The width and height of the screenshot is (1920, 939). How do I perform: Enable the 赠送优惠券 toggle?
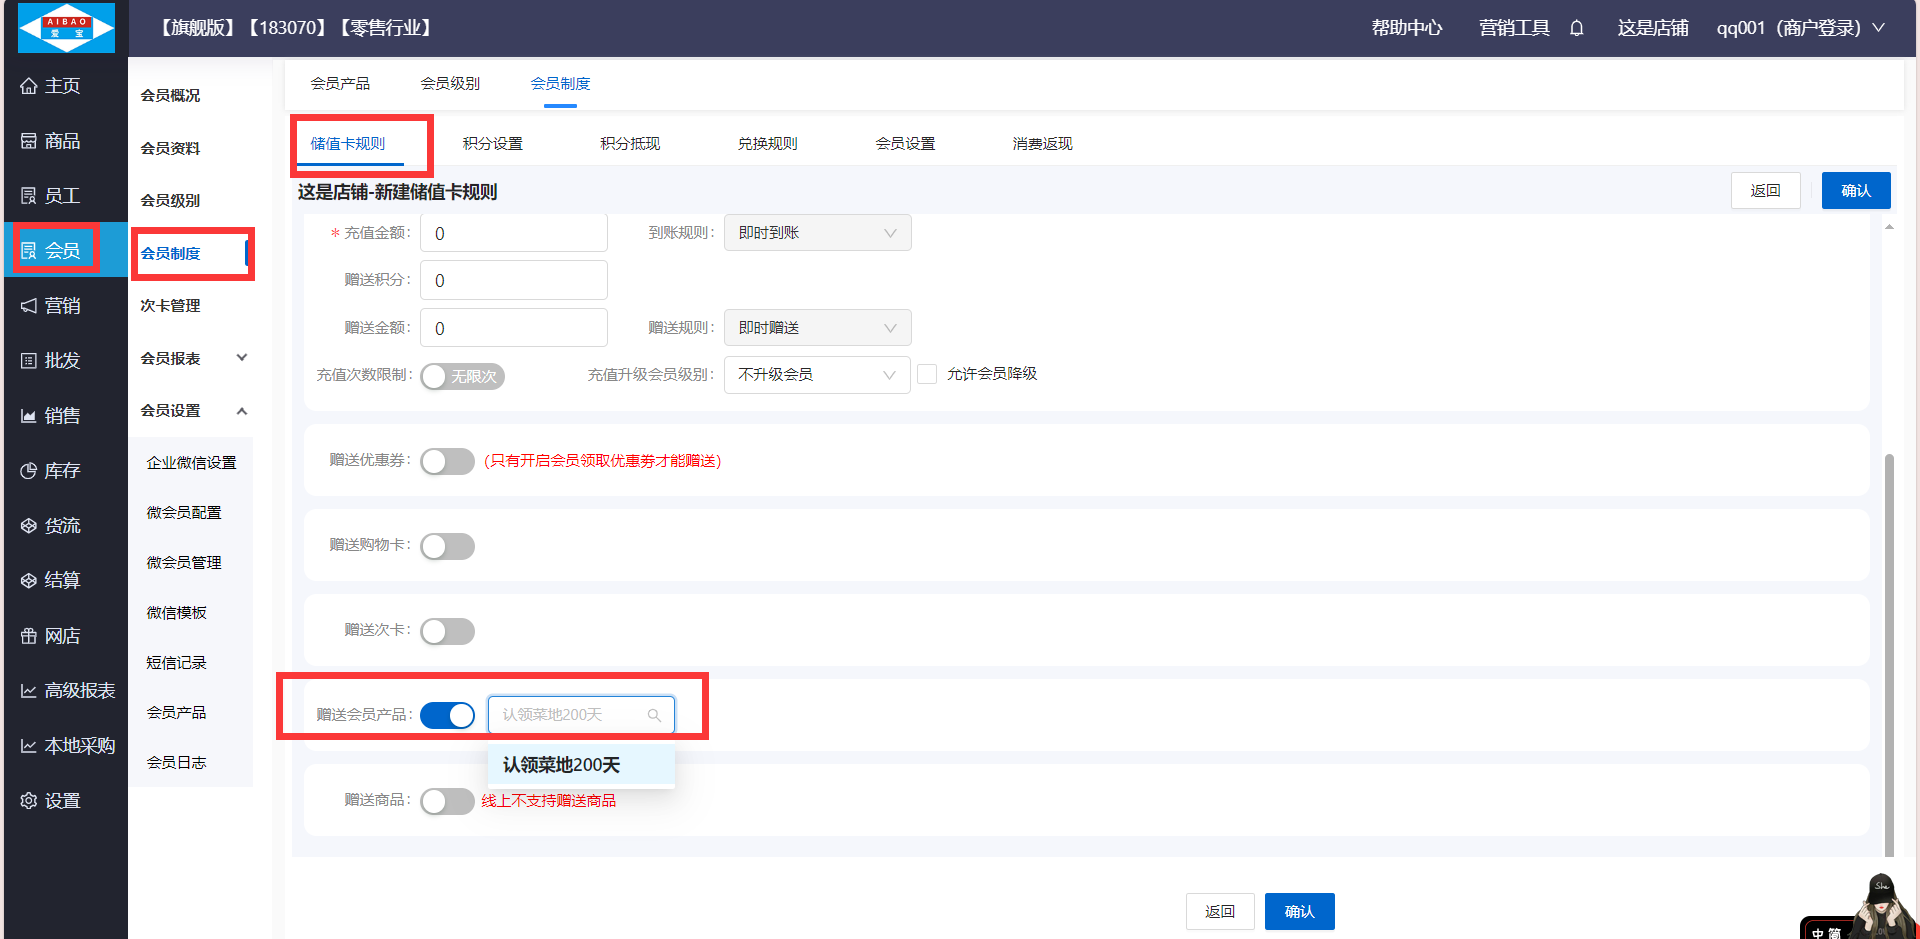click(447, 461)
